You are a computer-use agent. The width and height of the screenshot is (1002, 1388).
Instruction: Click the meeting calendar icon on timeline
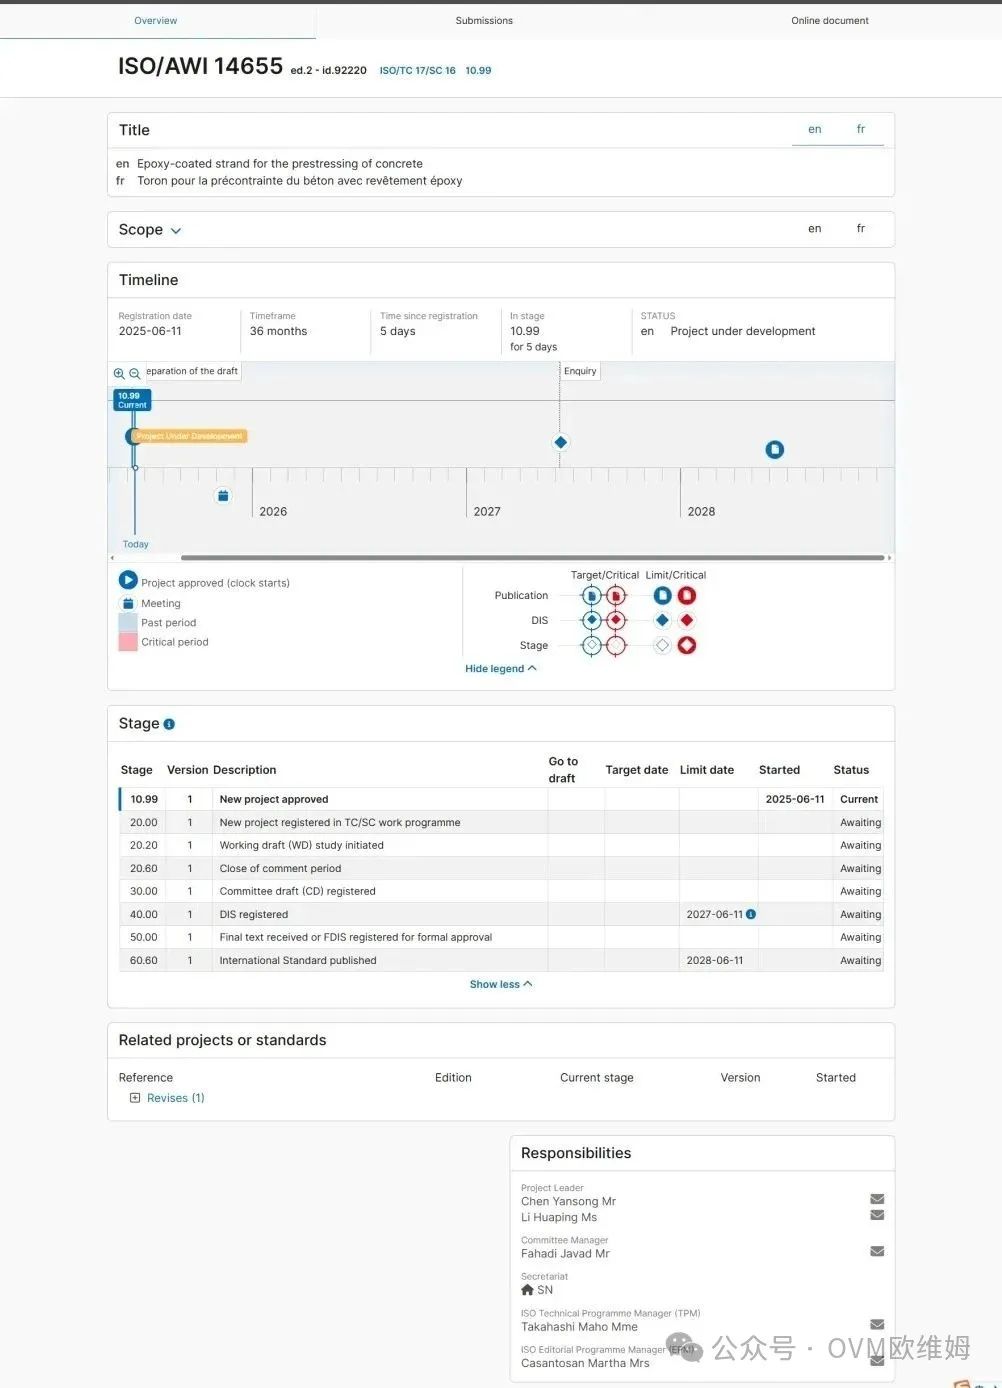click(223, 496)
